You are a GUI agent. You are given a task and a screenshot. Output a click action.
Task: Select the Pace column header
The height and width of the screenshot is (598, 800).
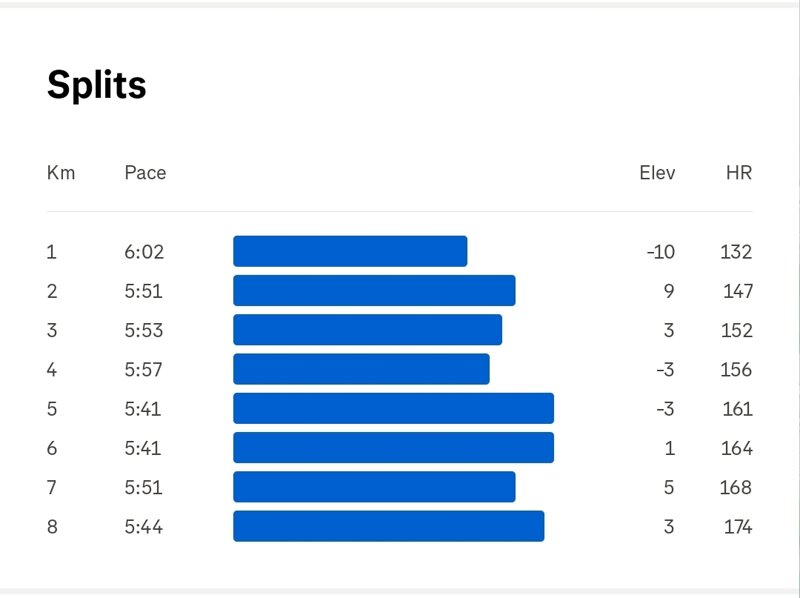[x=145, y=173]
